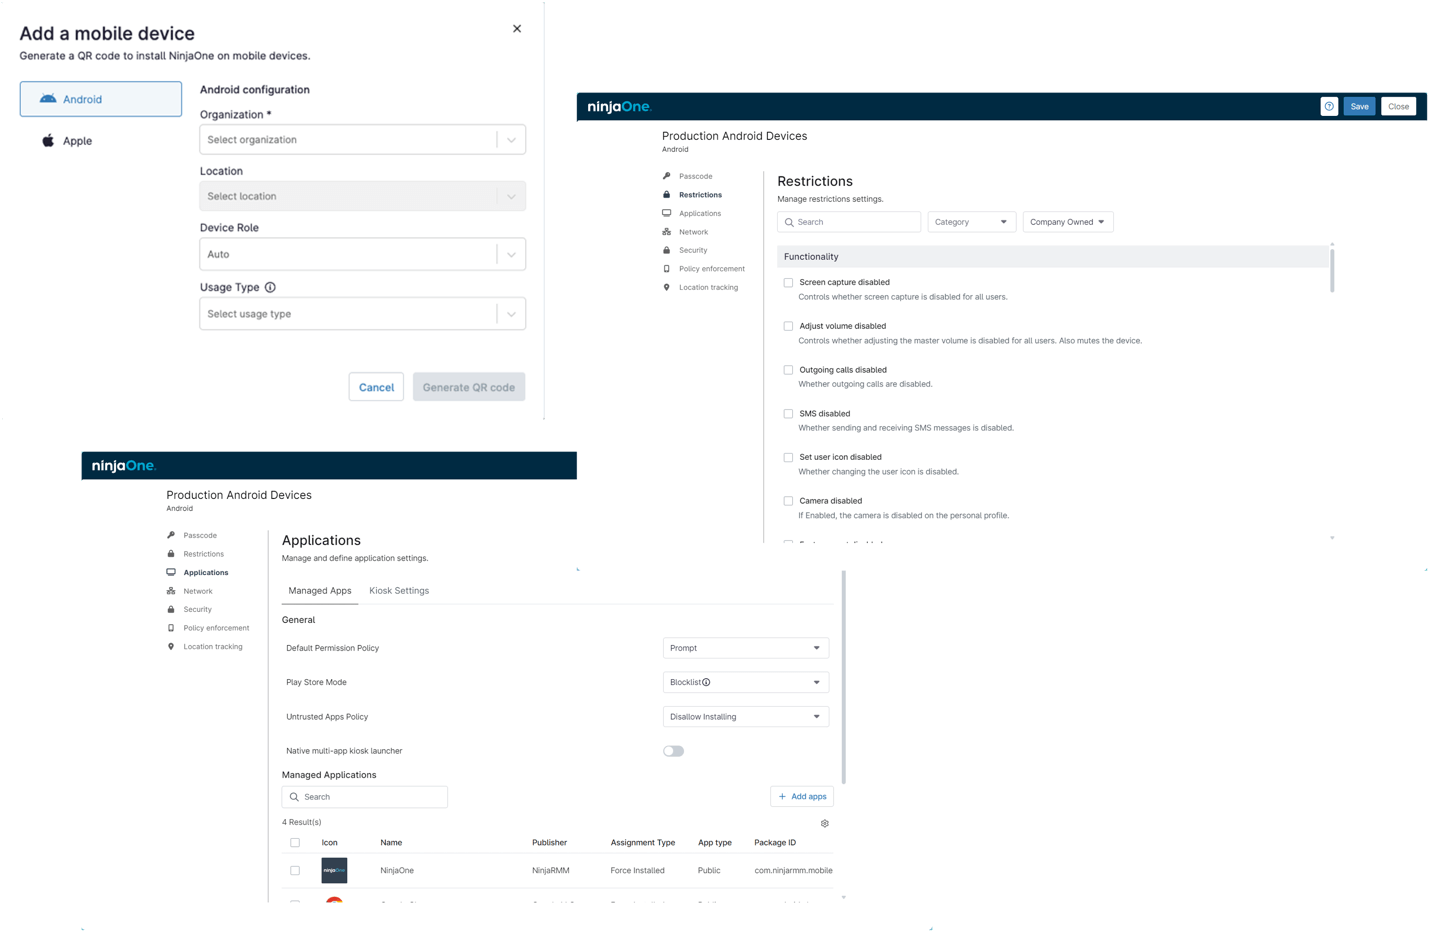Switch to the Kiosk Settings tab
This screenshot has height=932, width=1429.
click(x=399, y=591)
